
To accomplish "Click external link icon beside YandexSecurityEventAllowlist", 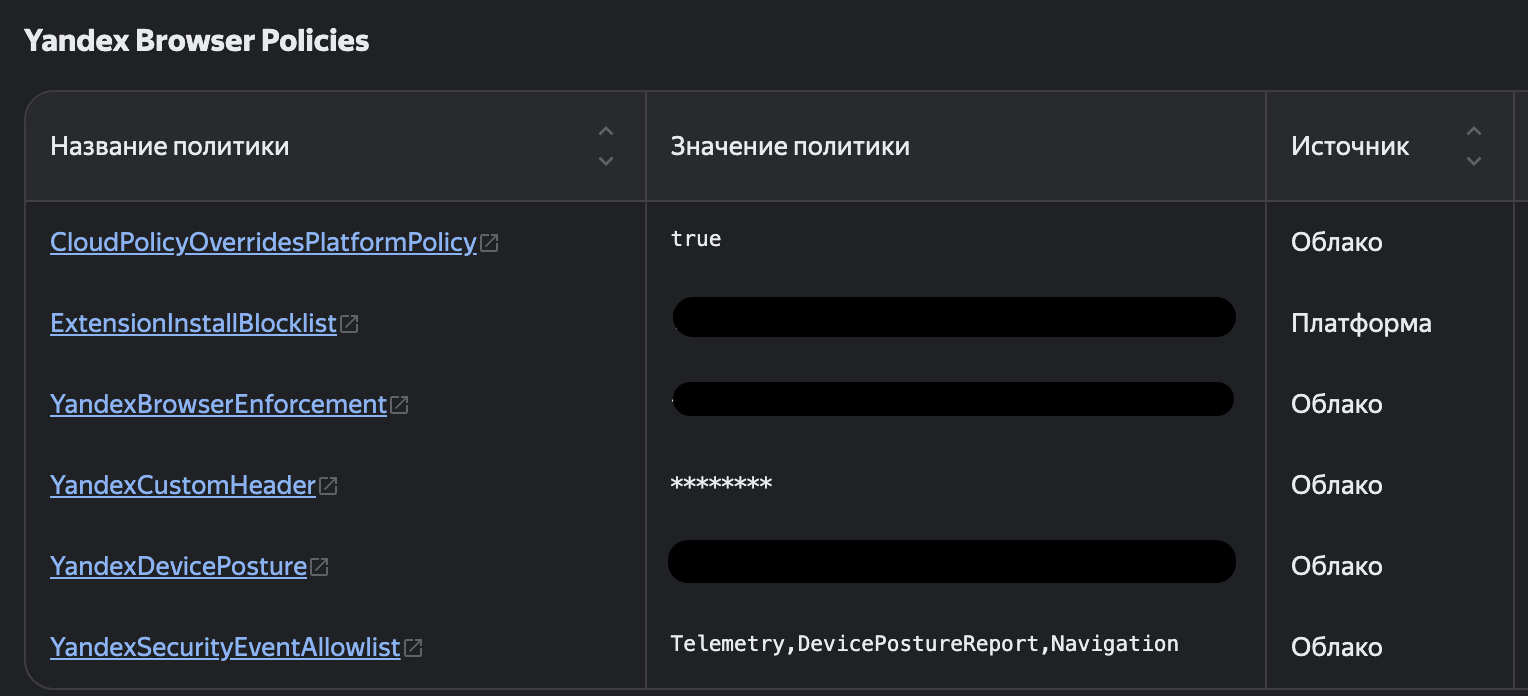I will pos(413,648).
